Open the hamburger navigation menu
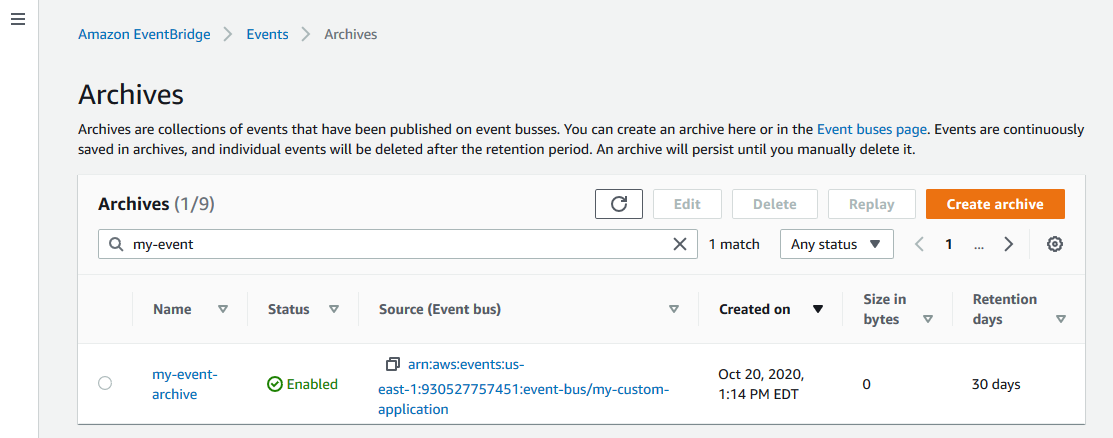This screenshot has width=1113, height=438. pyautogui.click(x=17, y=20)
